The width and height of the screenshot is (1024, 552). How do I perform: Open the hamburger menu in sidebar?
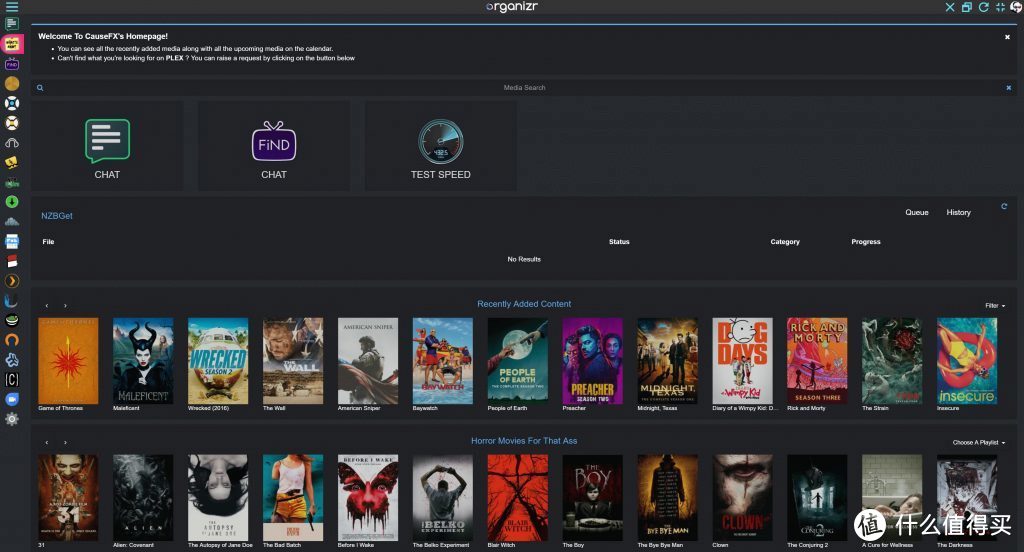coord(12,7)
